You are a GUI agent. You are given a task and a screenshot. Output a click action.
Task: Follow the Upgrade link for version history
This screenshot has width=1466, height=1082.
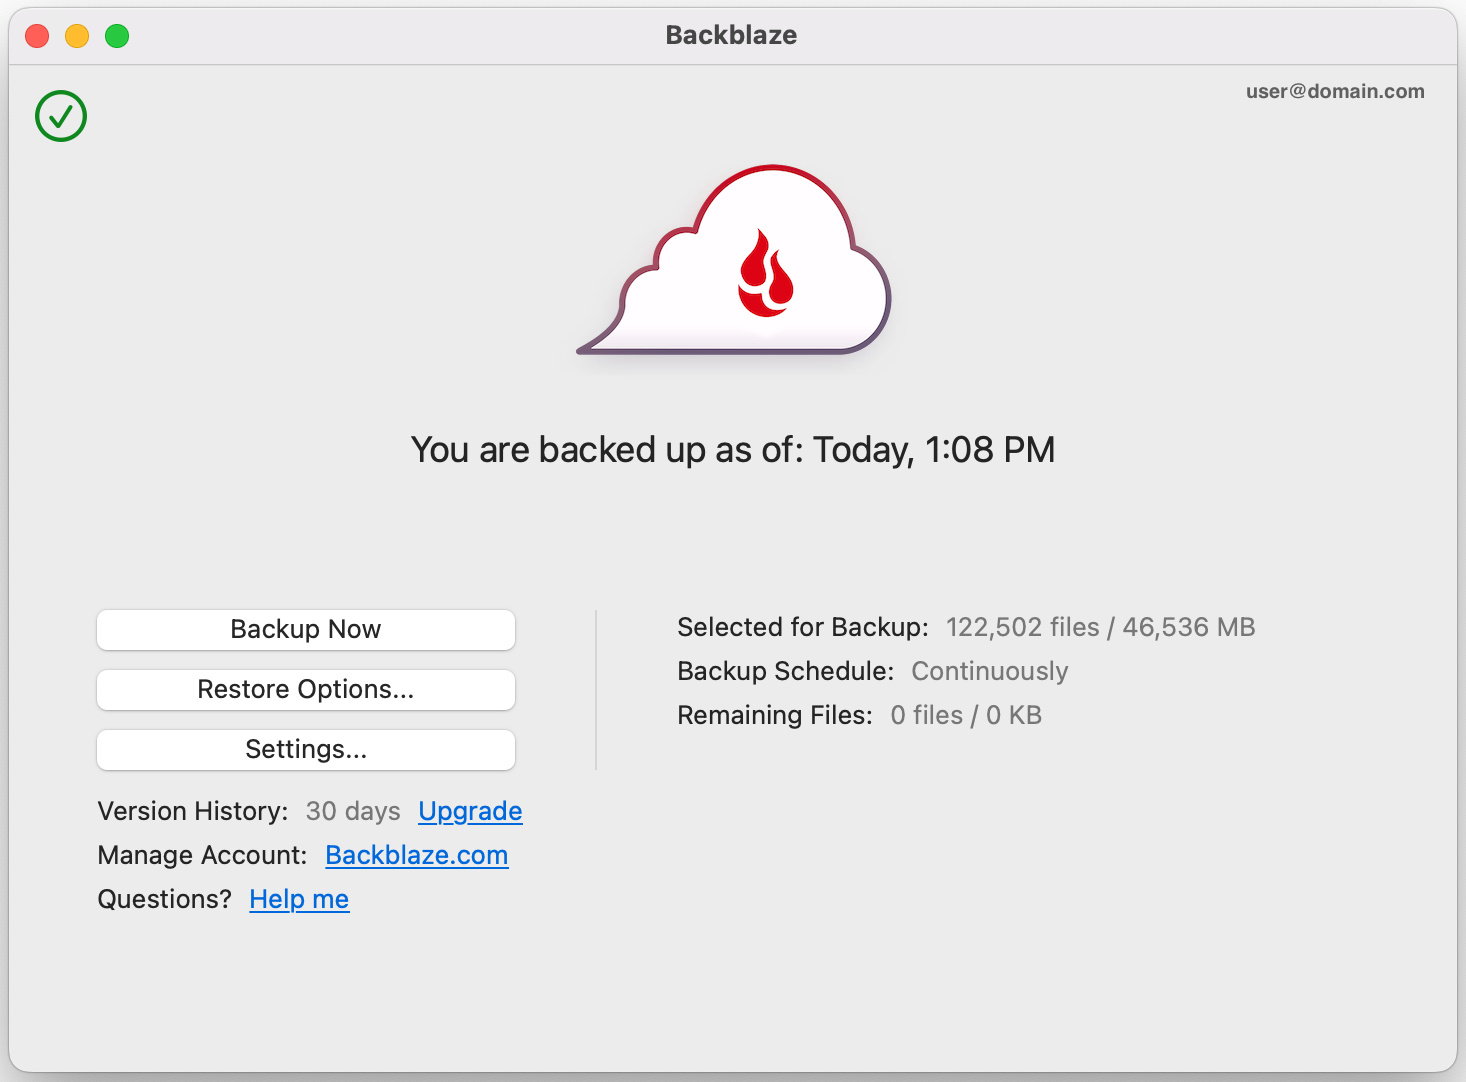tap(470, 811)
